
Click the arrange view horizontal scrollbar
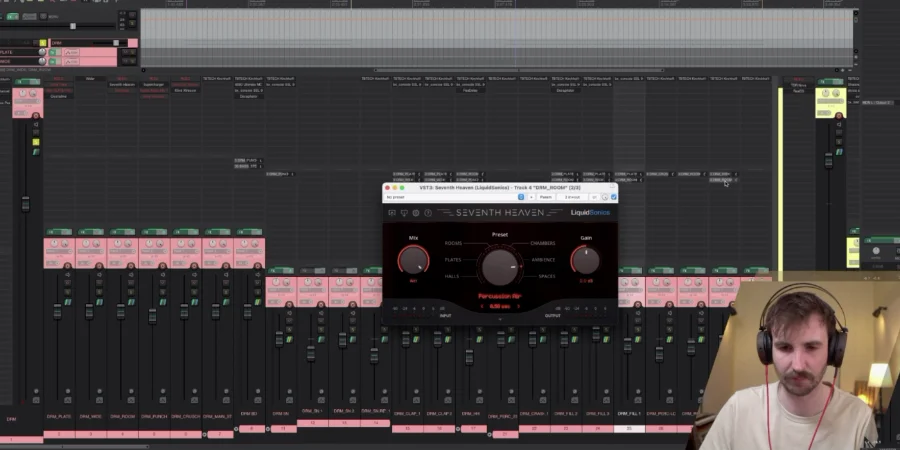point(519,70)
